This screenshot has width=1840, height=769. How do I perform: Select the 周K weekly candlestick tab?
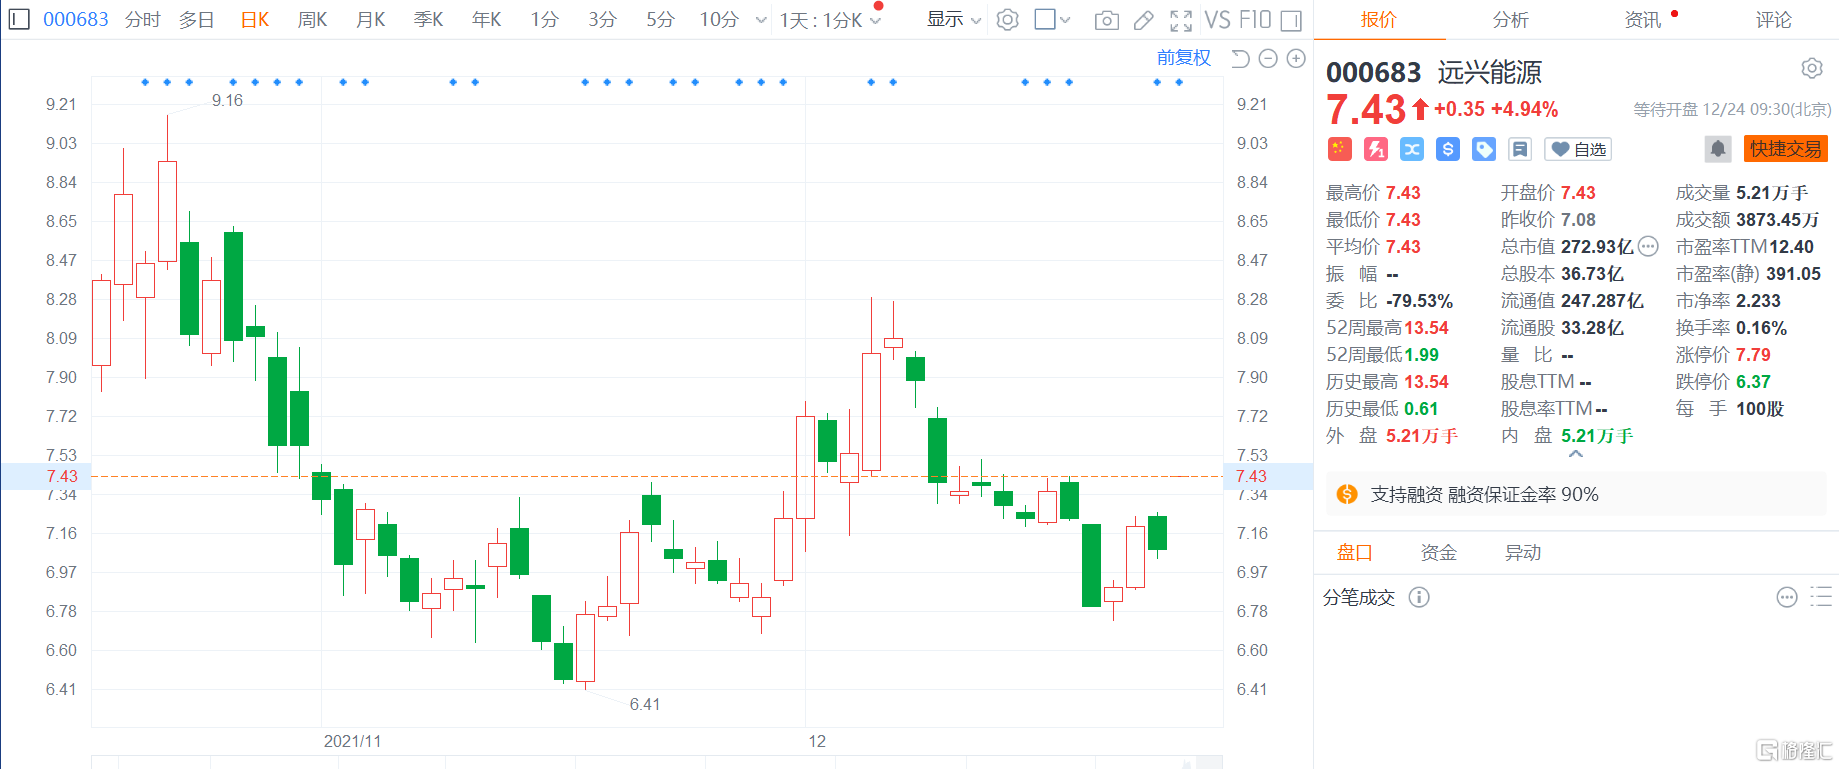(x=313, y=20)
